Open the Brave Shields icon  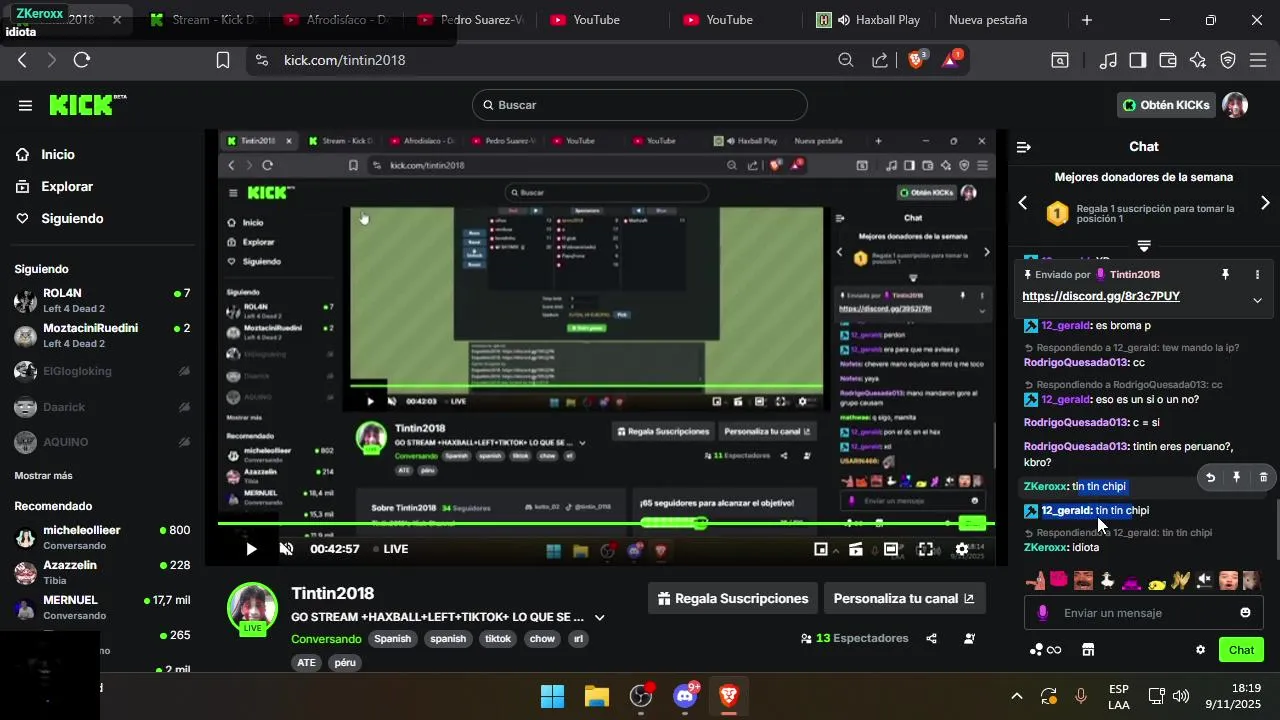(916, 60)
